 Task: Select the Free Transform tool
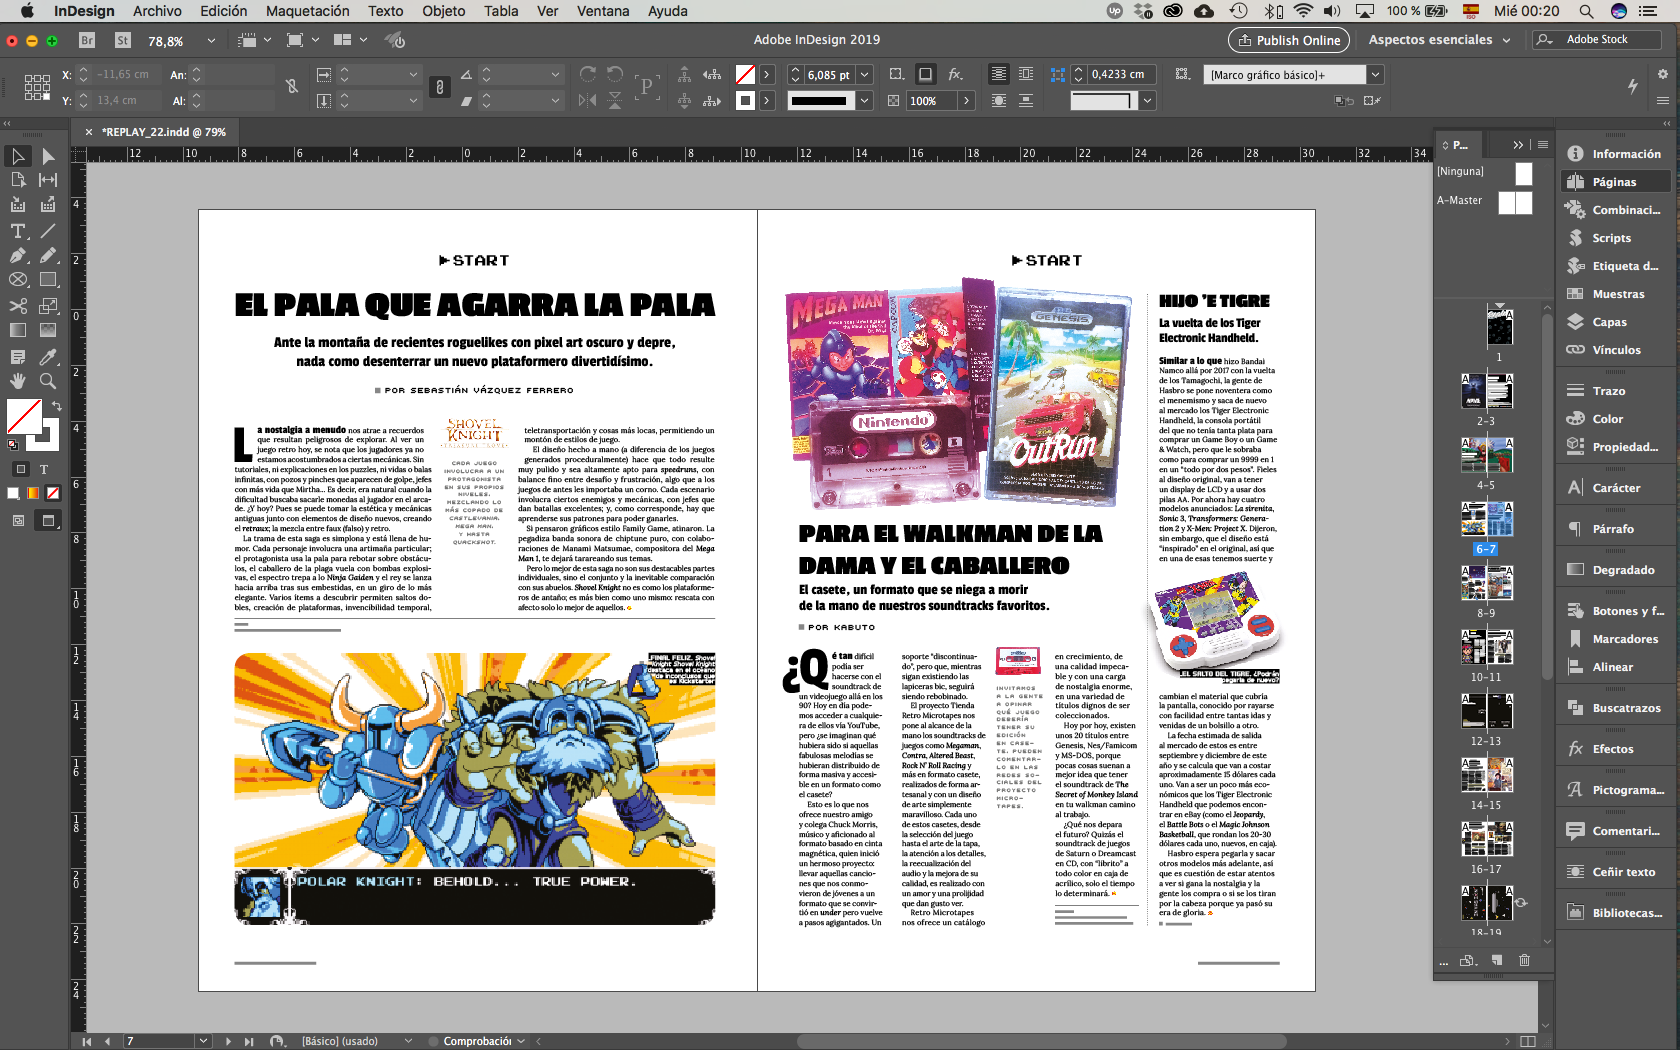coord(48,306)
